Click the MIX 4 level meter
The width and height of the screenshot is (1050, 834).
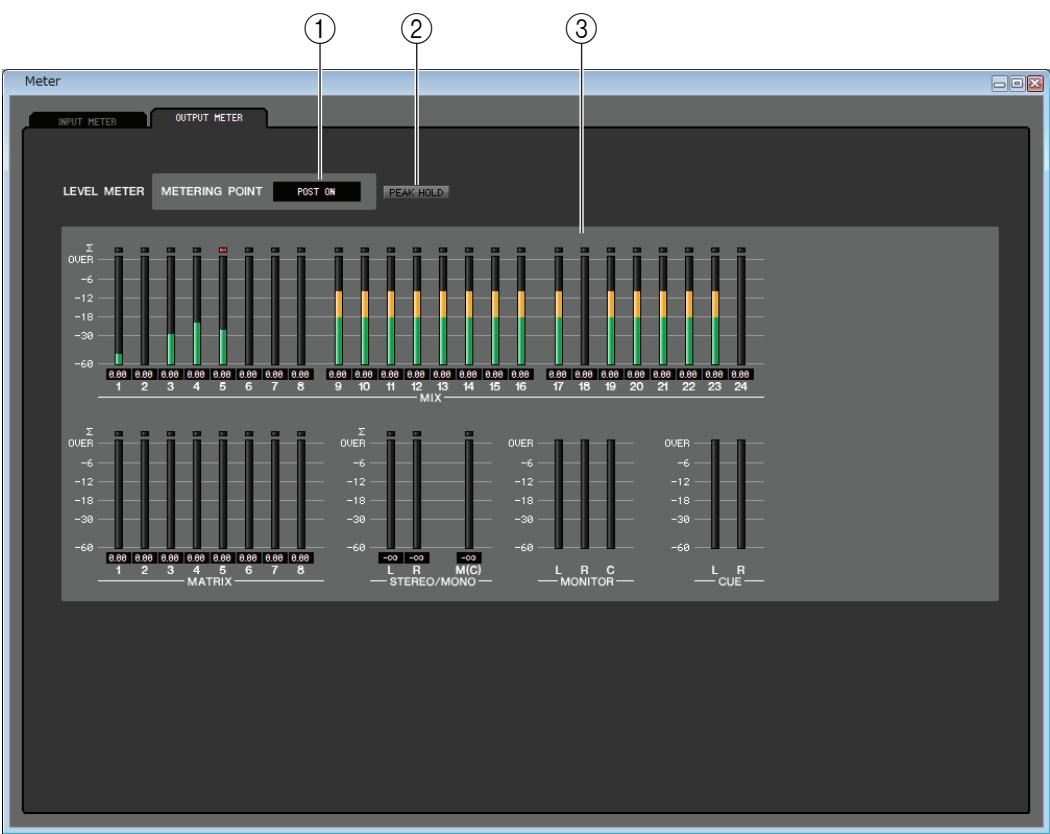coord(197,310)
